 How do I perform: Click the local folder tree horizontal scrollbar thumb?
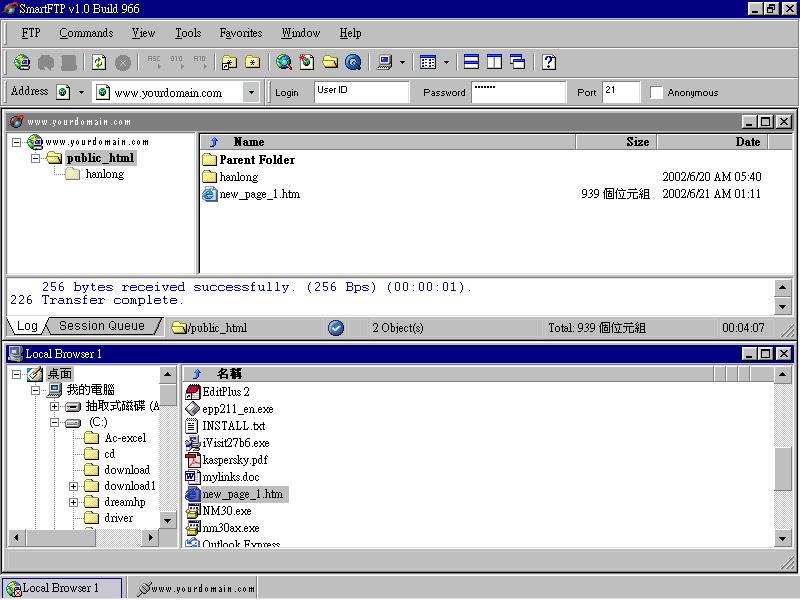pos(61,537)
